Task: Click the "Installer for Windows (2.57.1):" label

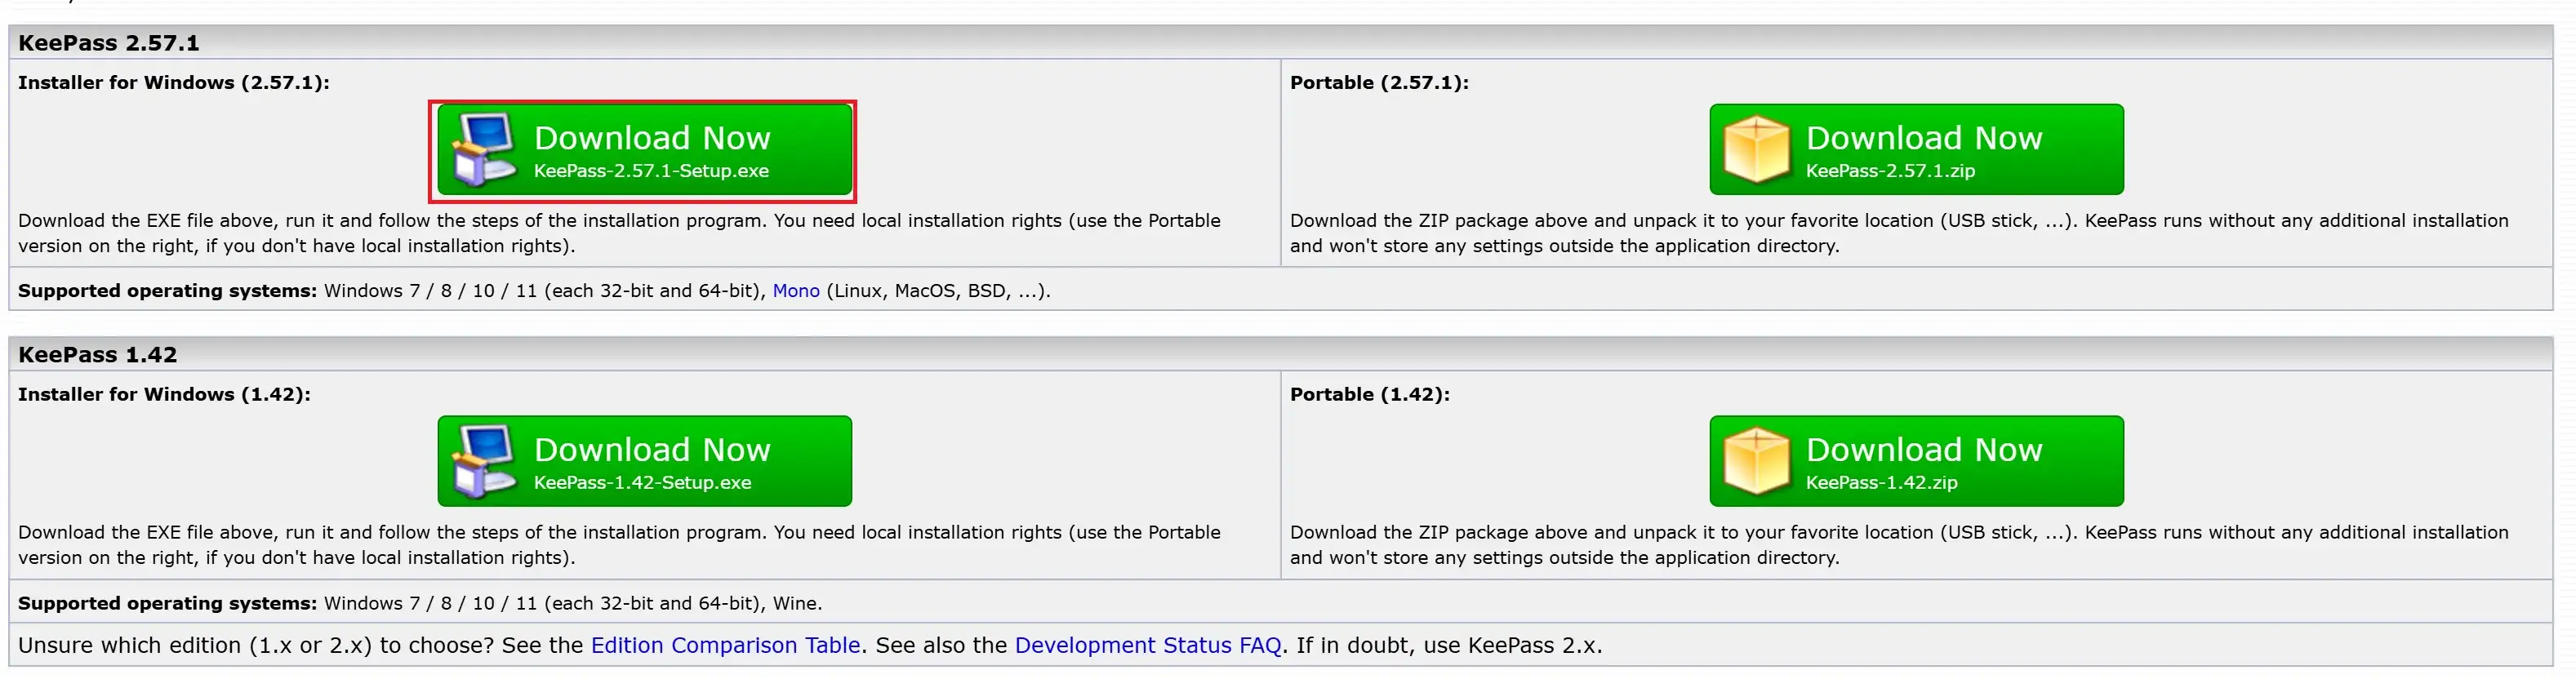Action: 173,83
